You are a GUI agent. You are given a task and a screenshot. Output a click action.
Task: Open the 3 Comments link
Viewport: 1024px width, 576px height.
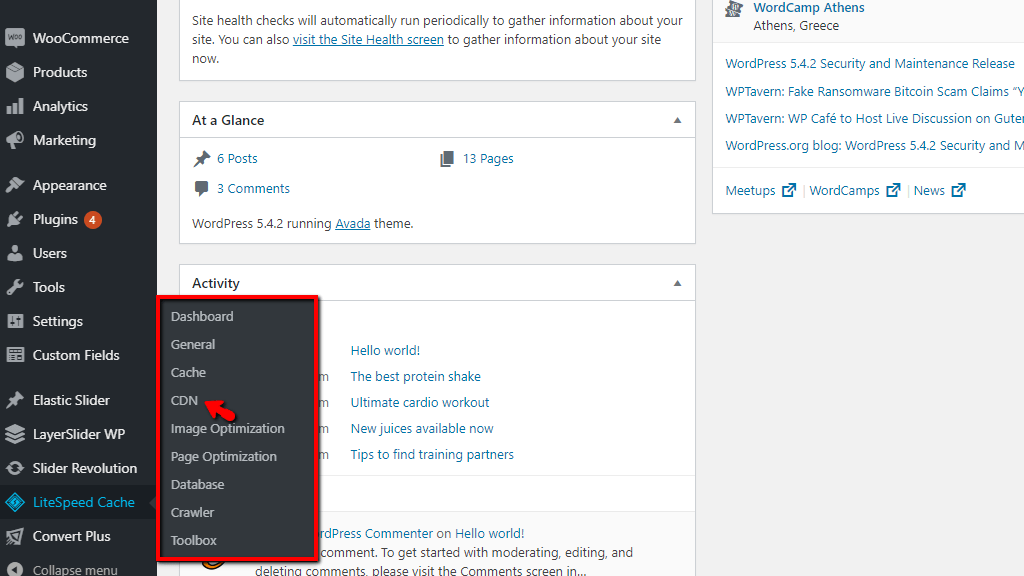pyautogui.click(x=253, y=189)
